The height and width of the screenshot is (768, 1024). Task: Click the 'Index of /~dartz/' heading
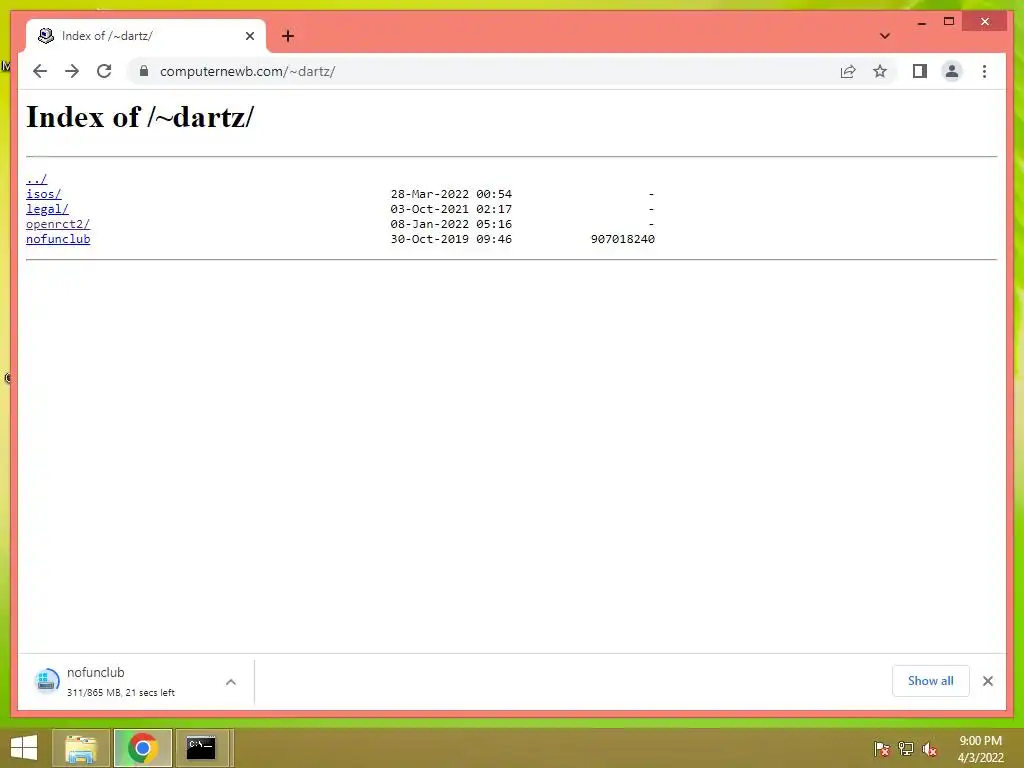tap(140, 118)
